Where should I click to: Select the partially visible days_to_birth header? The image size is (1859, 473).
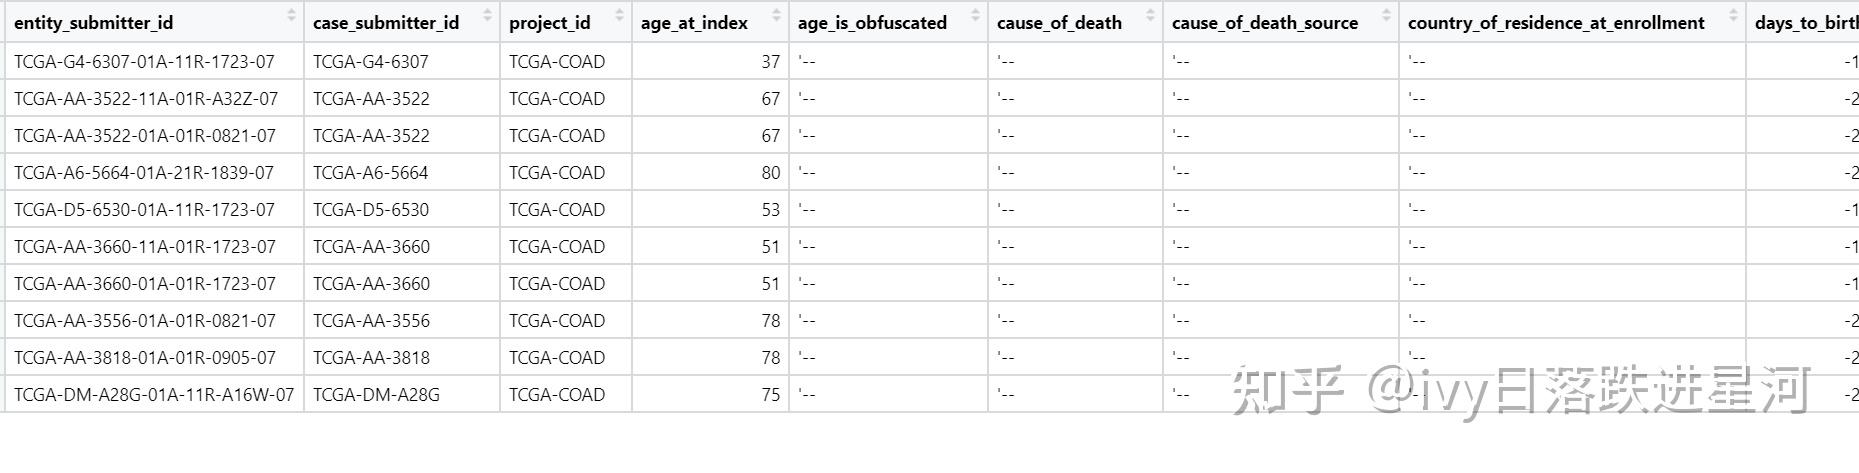(x=1805, y=23)
